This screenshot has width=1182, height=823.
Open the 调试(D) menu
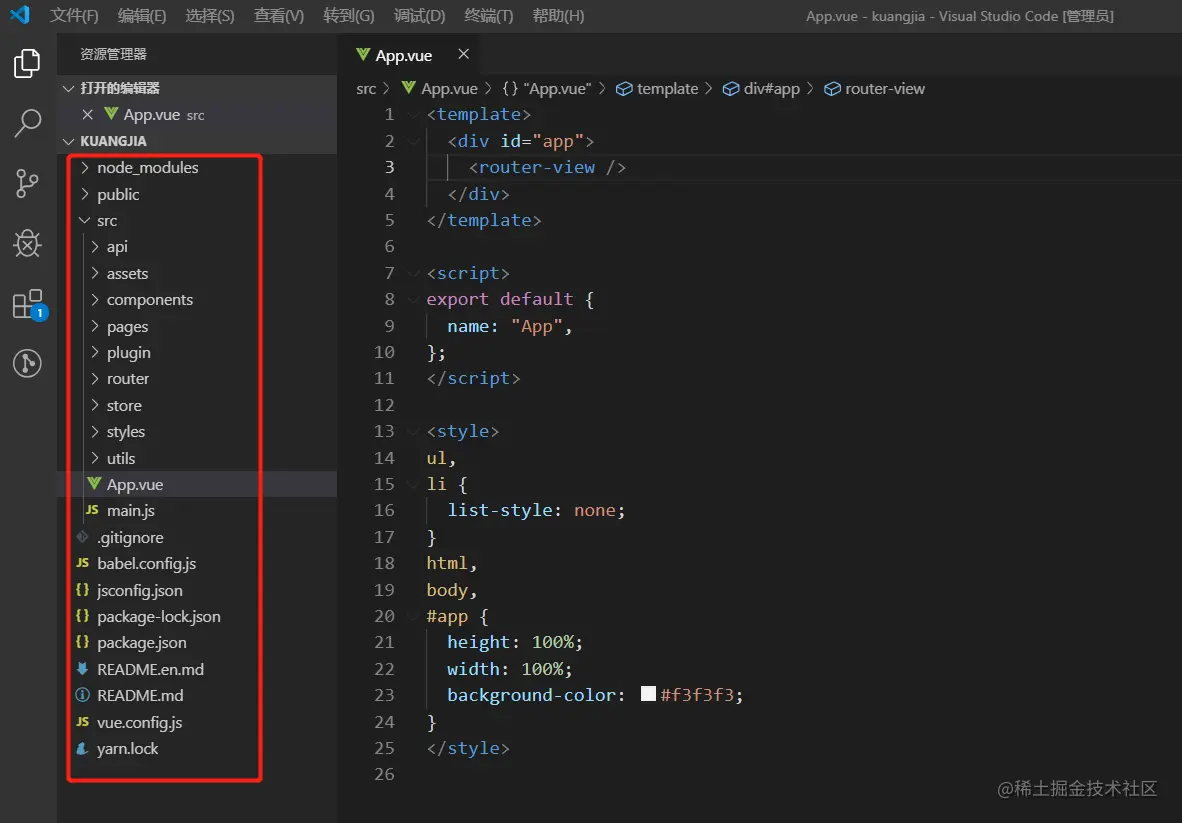[419, 15]
